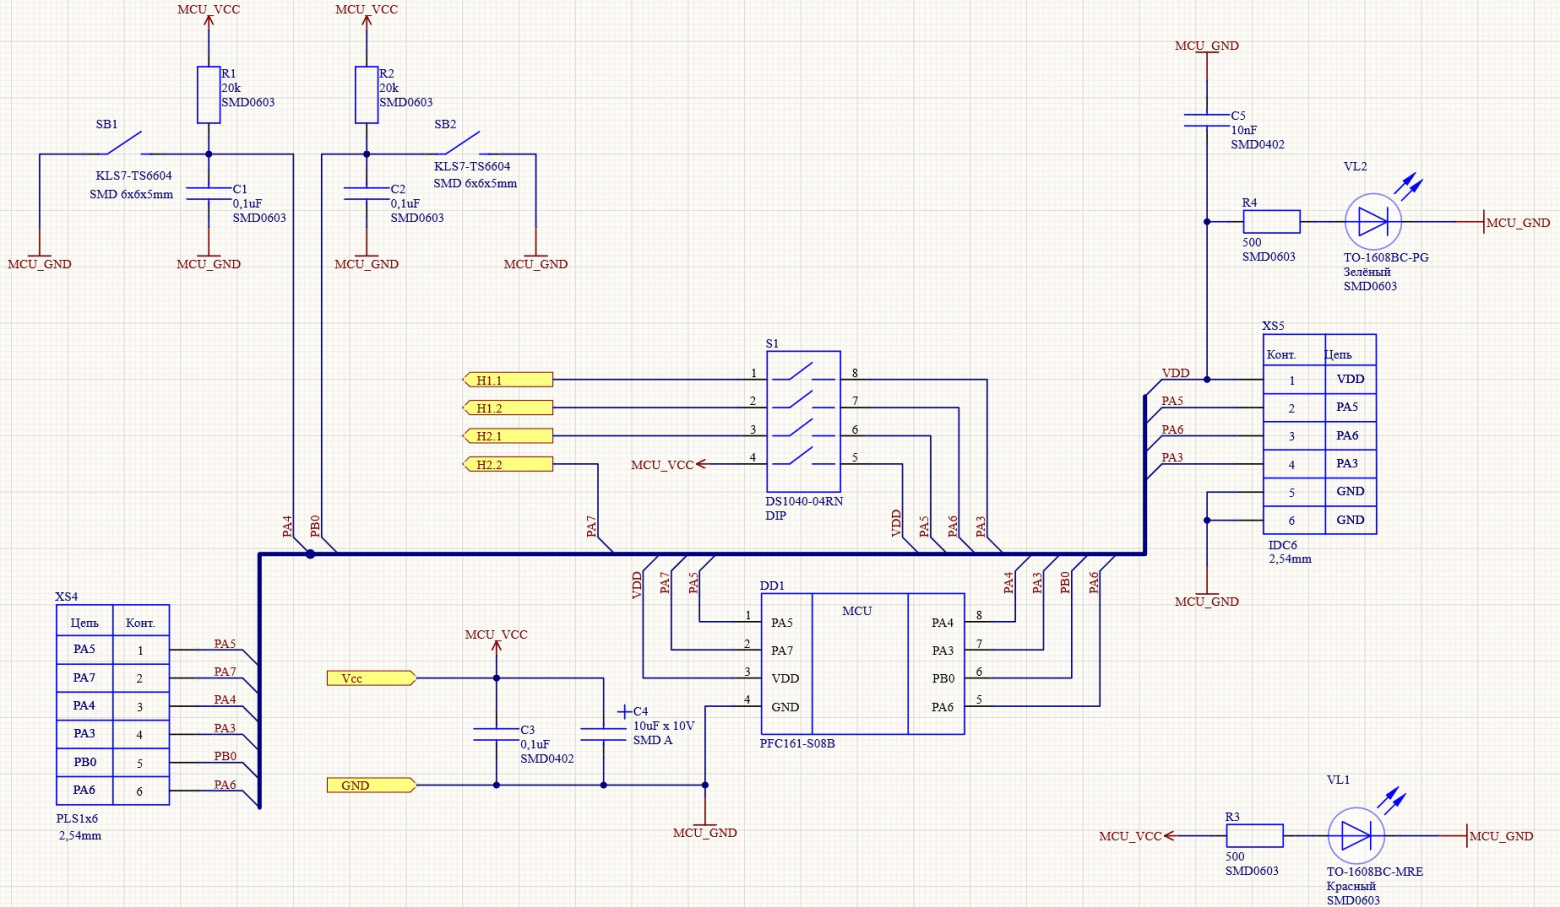Click the H1.1 yellow port label
1560x907 pixels.
coord(508,380)
